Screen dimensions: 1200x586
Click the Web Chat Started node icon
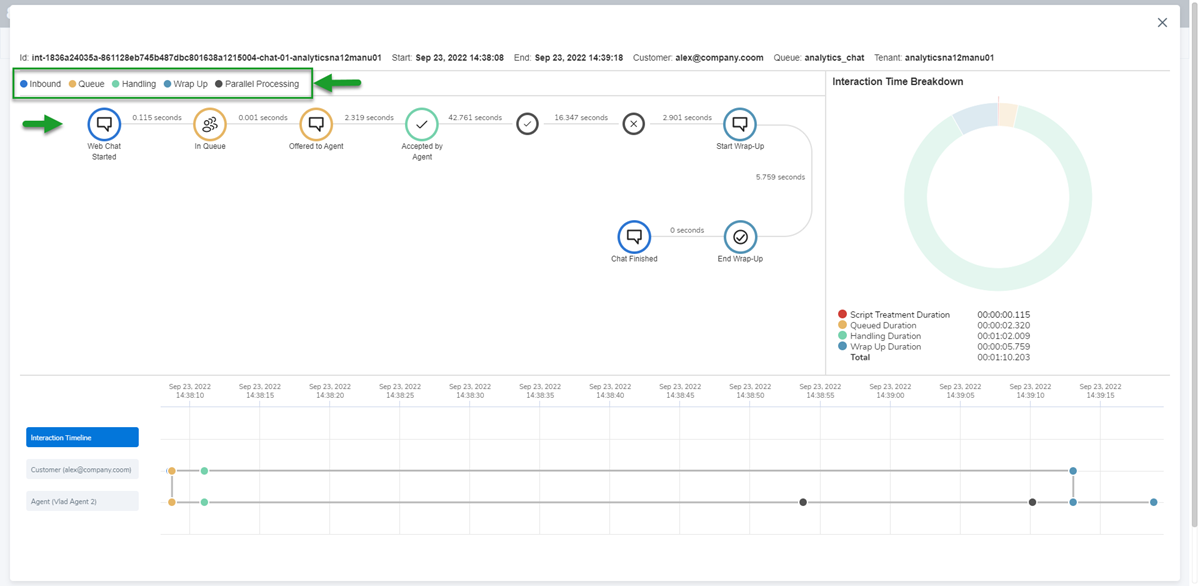coord(104,125)
